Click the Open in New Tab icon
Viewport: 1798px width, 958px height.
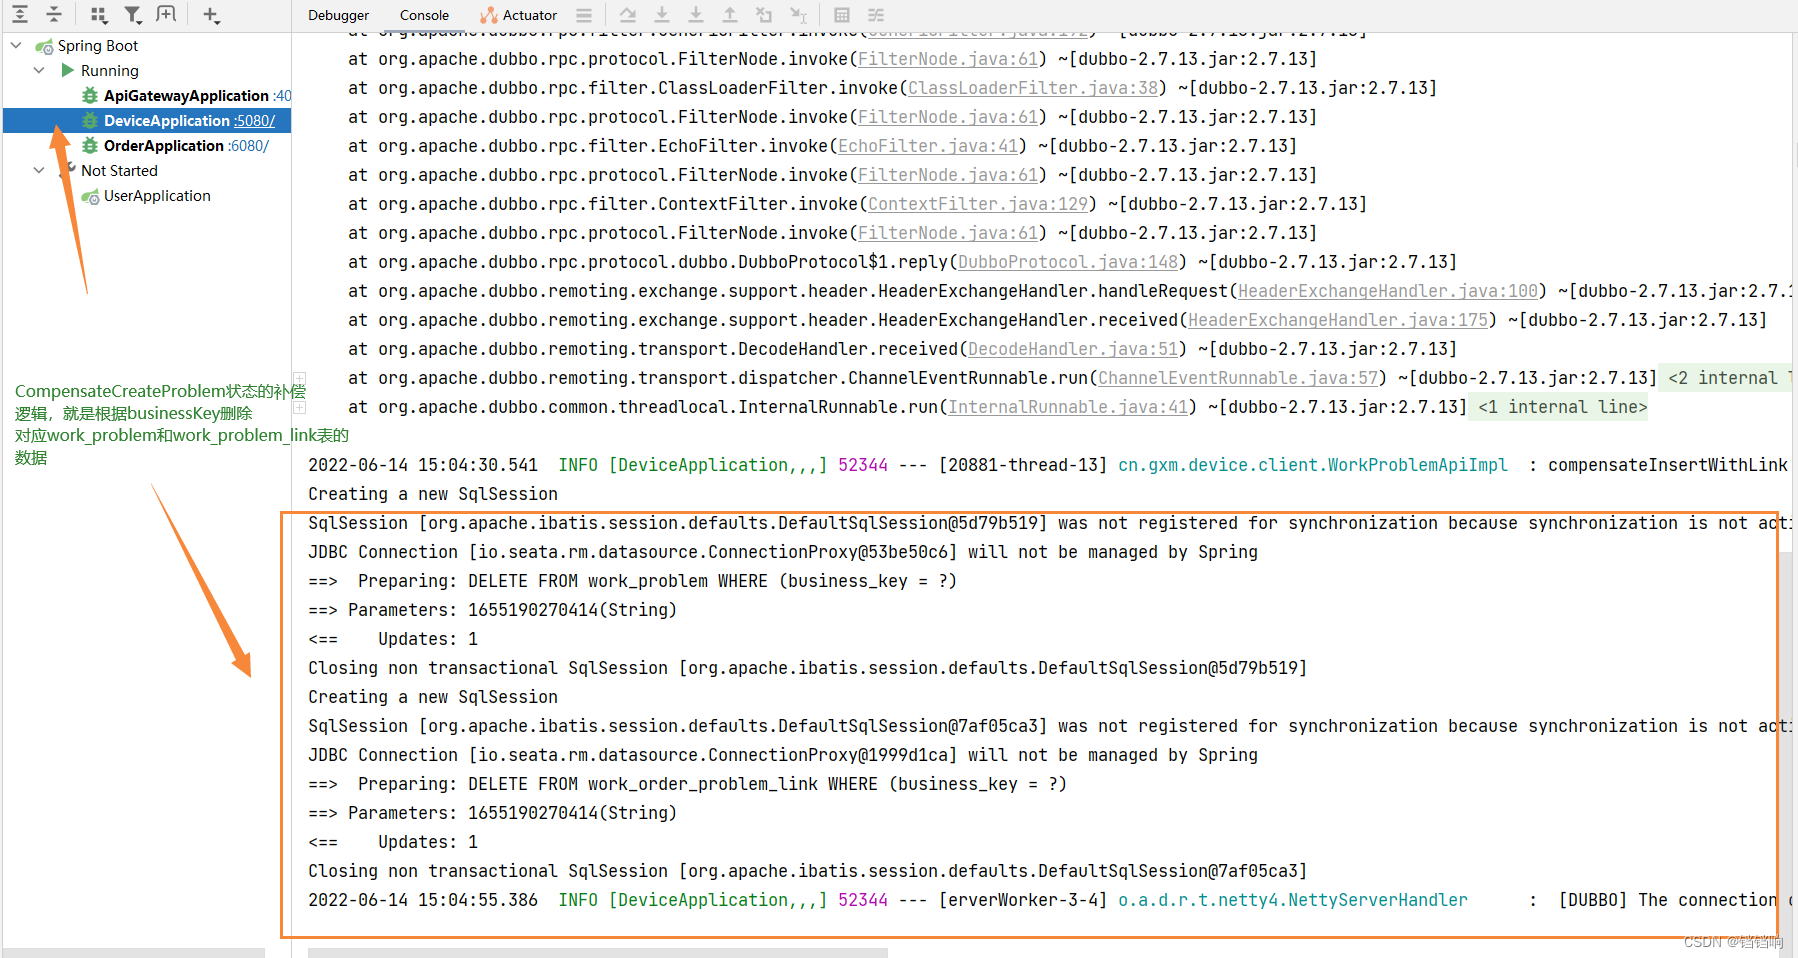(x=166, y=14)
